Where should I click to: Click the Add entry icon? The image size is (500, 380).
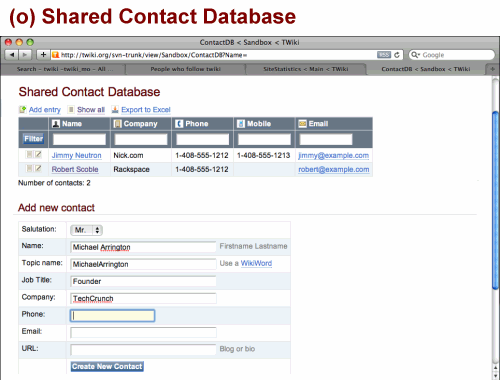point(23,109)
